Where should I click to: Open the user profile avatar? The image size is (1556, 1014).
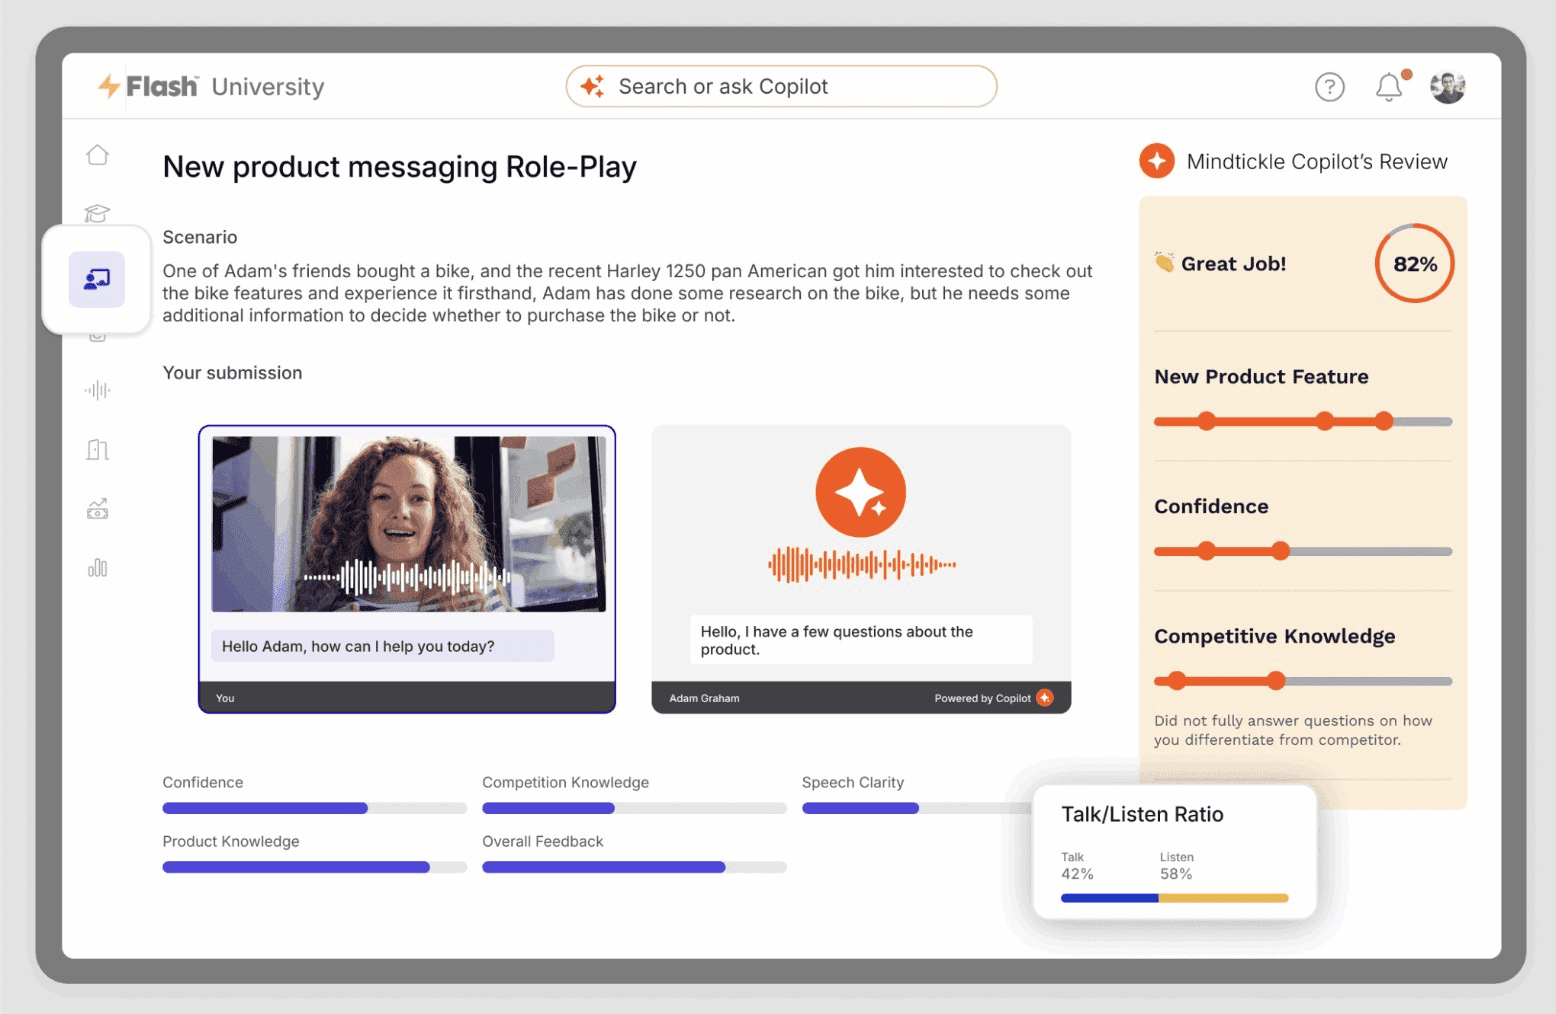1447,87
